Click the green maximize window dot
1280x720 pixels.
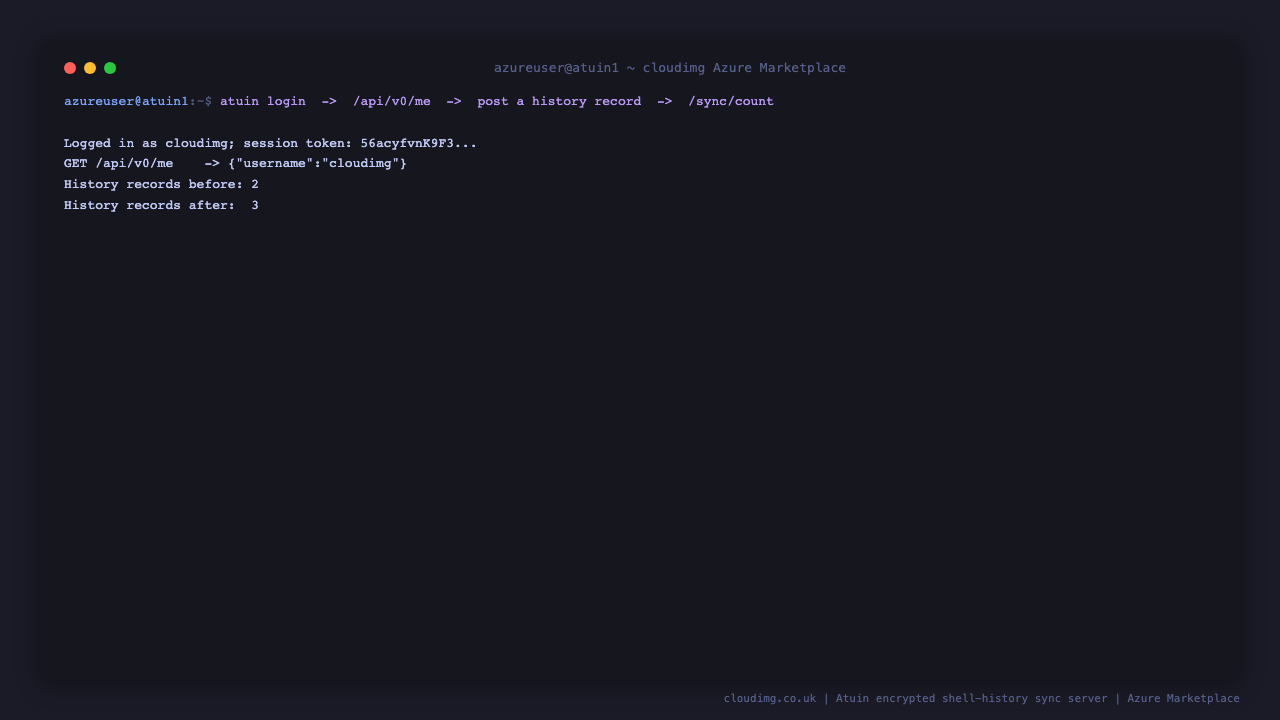point(110,68)
